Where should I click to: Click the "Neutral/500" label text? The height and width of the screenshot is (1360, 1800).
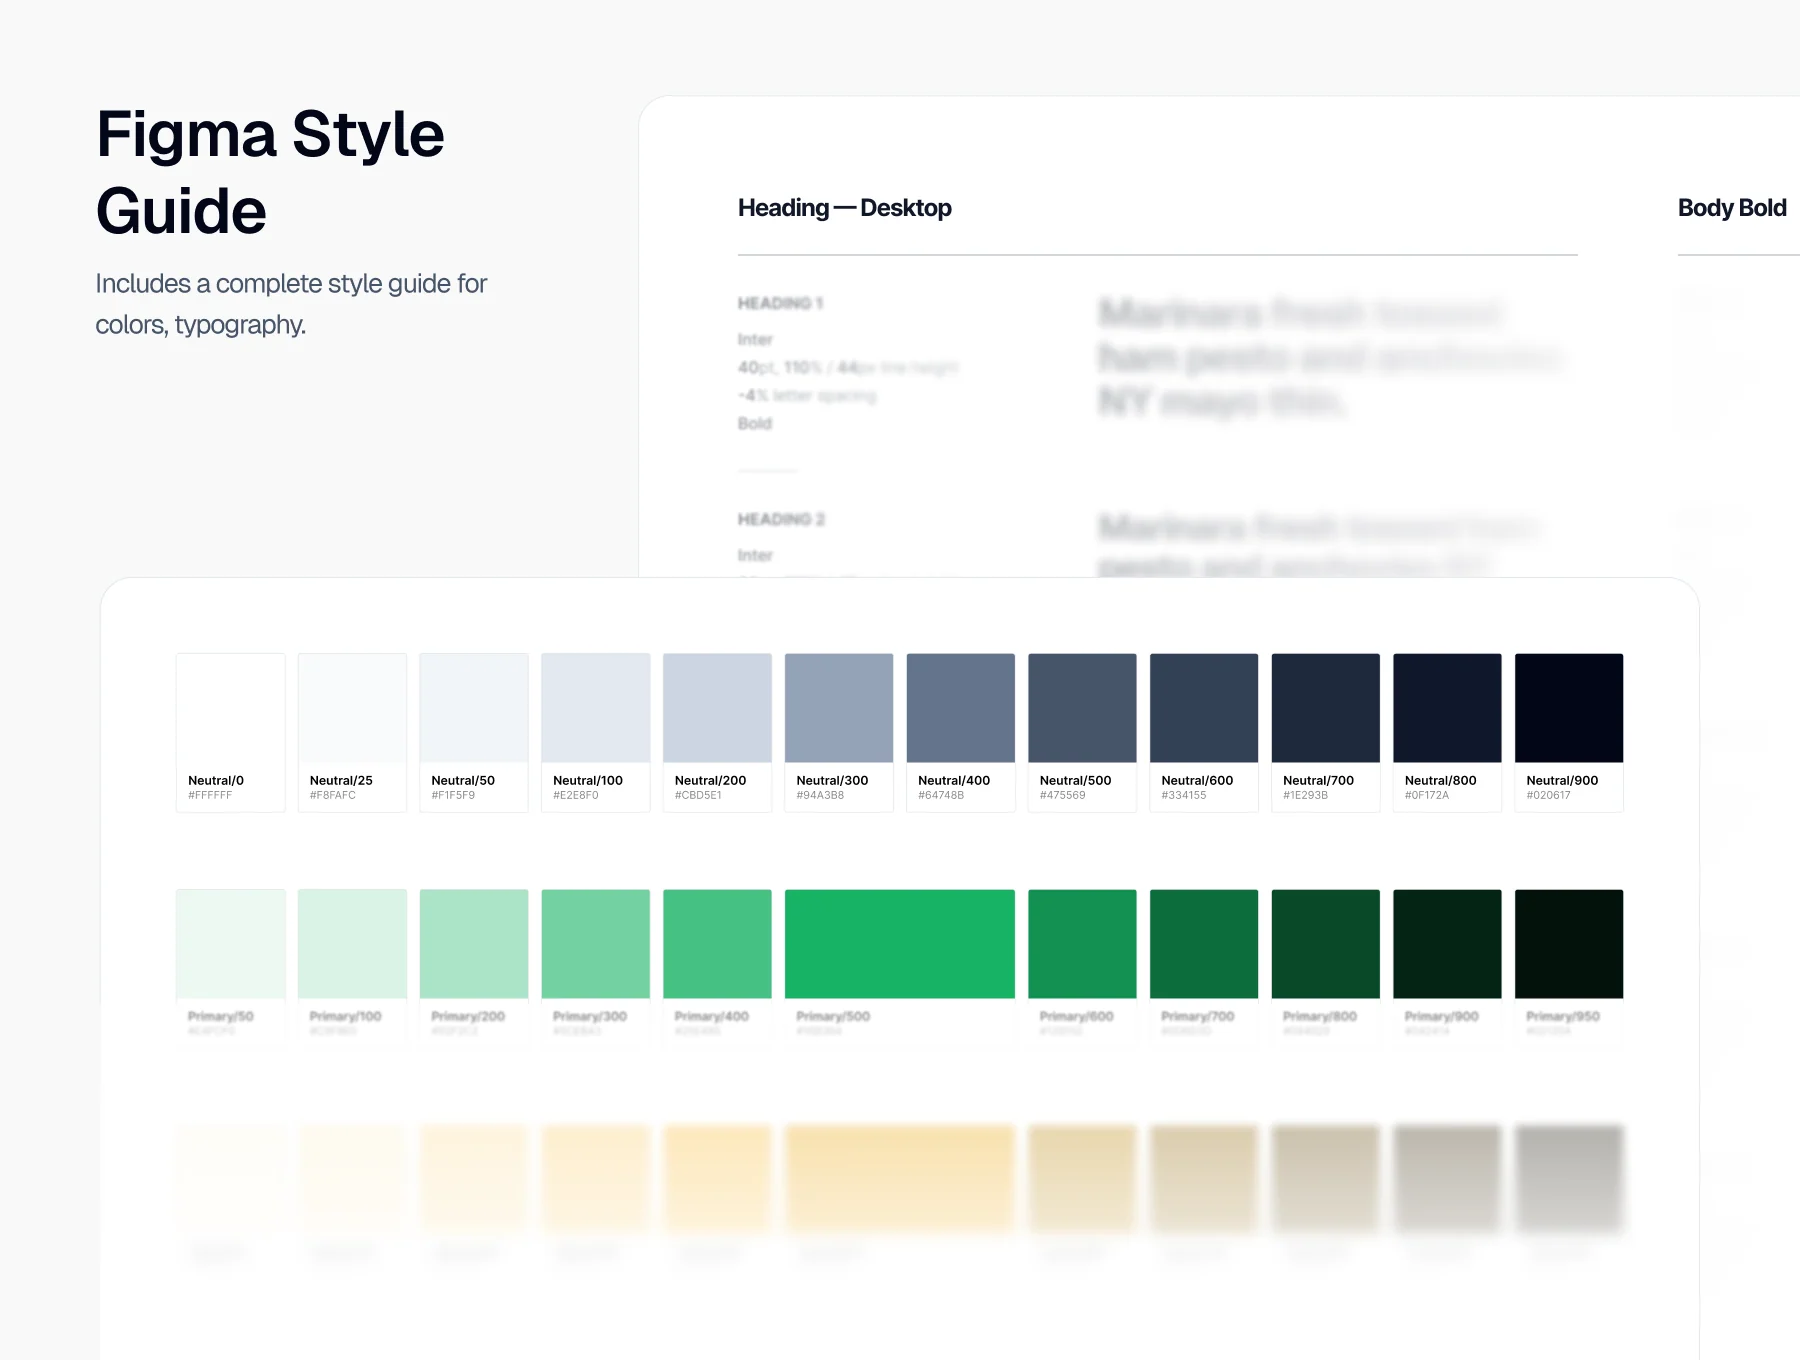[1076, 780]
